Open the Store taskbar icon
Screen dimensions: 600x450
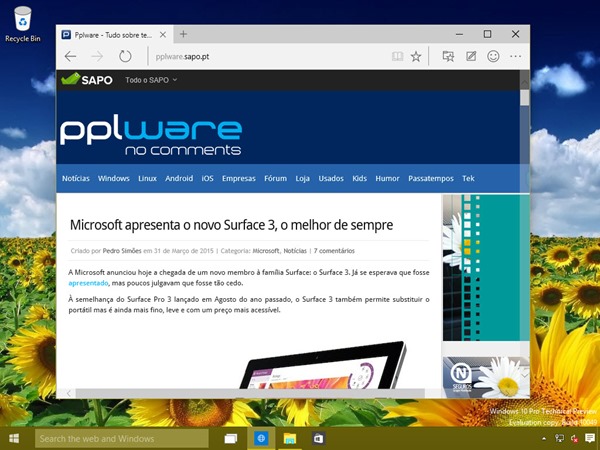318,439
